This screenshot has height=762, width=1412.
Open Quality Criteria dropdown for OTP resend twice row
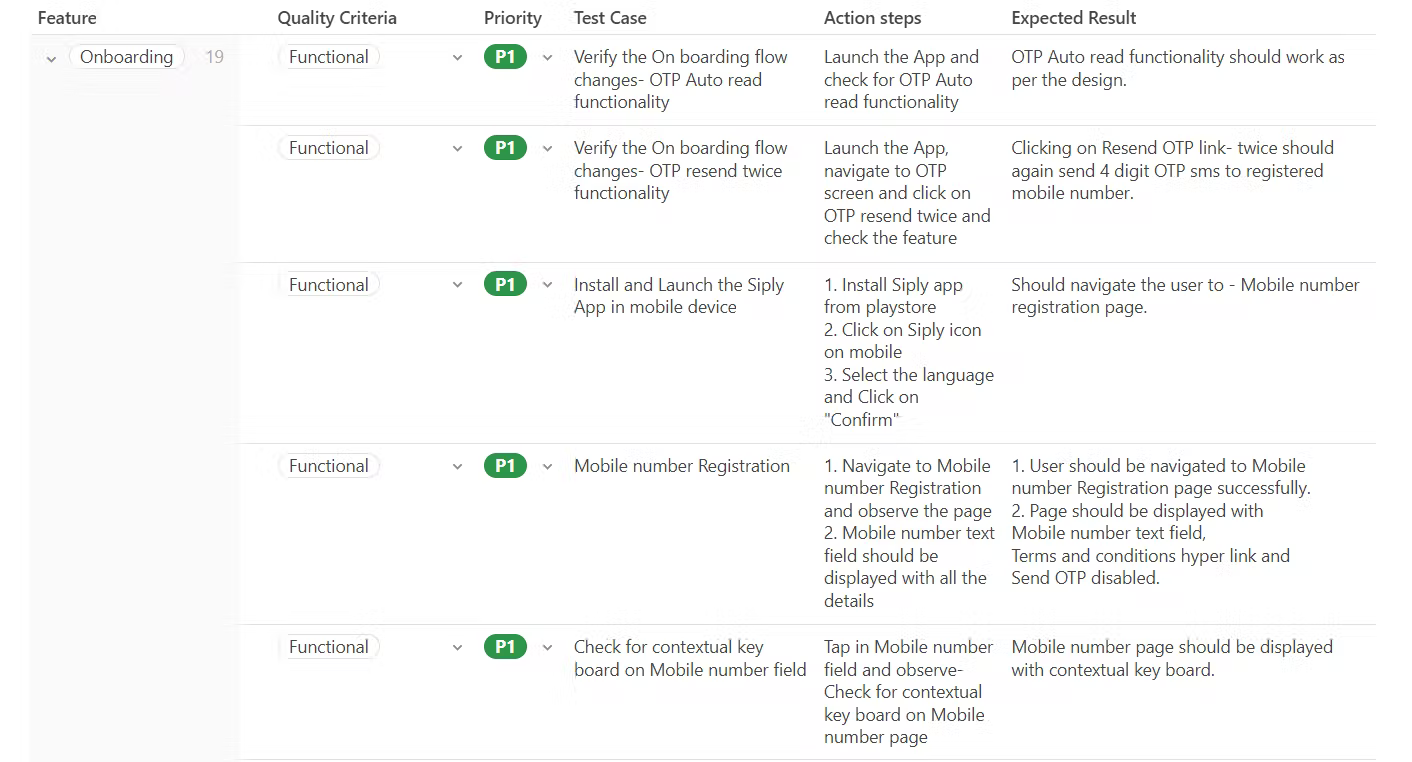pyautogui.click(x=457, y=149)
